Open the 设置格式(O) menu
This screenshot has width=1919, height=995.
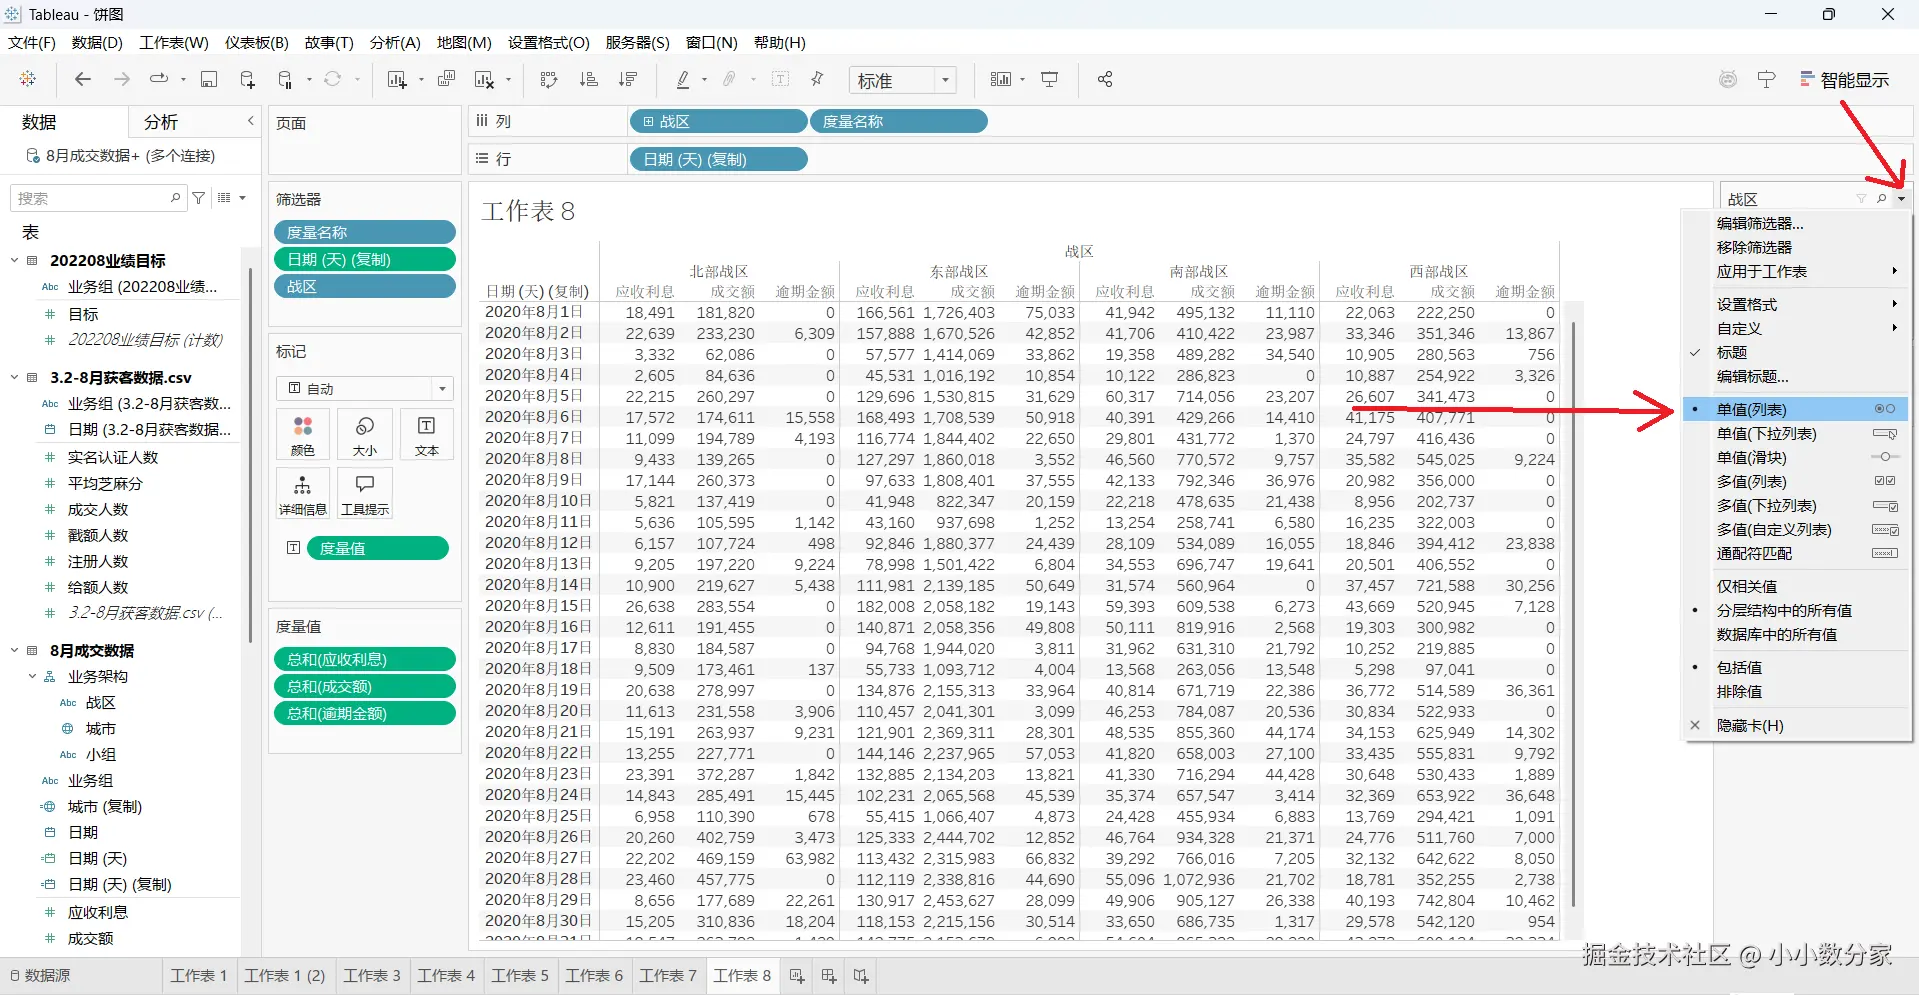click(548, 42)
